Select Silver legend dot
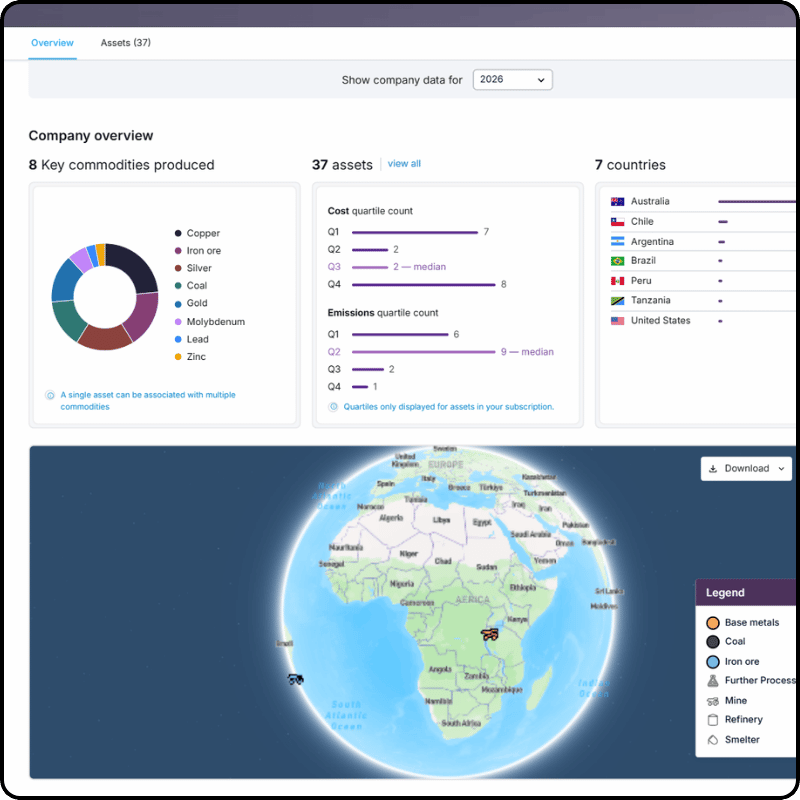This screenshot has height=800, width=800. (x=178, y=268)
